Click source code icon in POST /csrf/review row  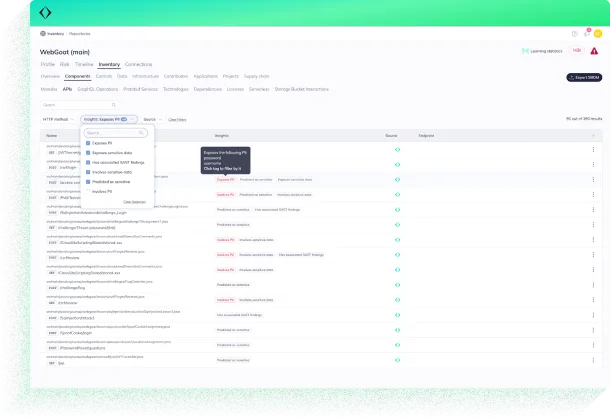pos(397,255)
